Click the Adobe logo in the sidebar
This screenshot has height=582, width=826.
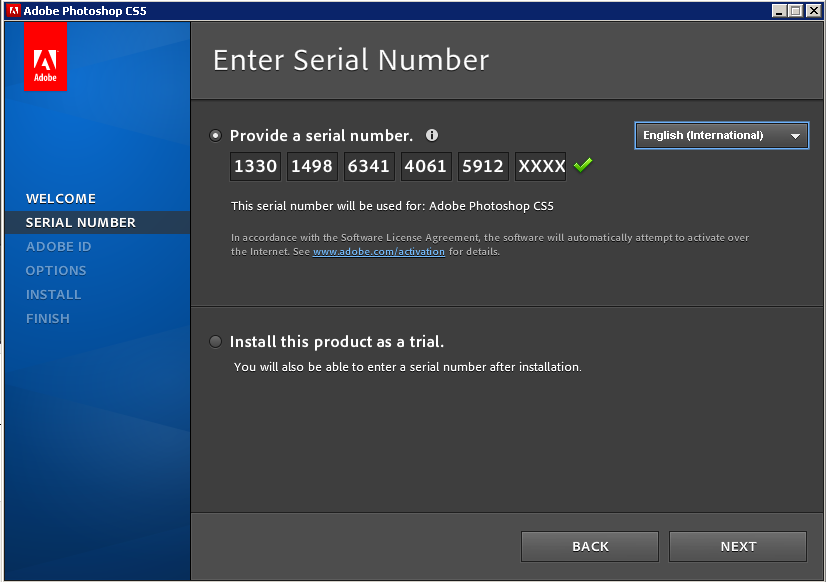coord(45,56)
